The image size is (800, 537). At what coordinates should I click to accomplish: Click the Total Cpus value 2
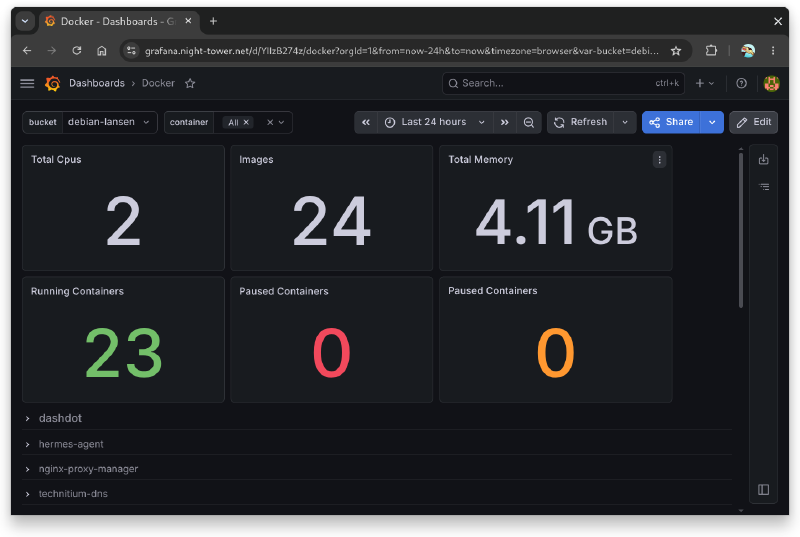(123, 221)
